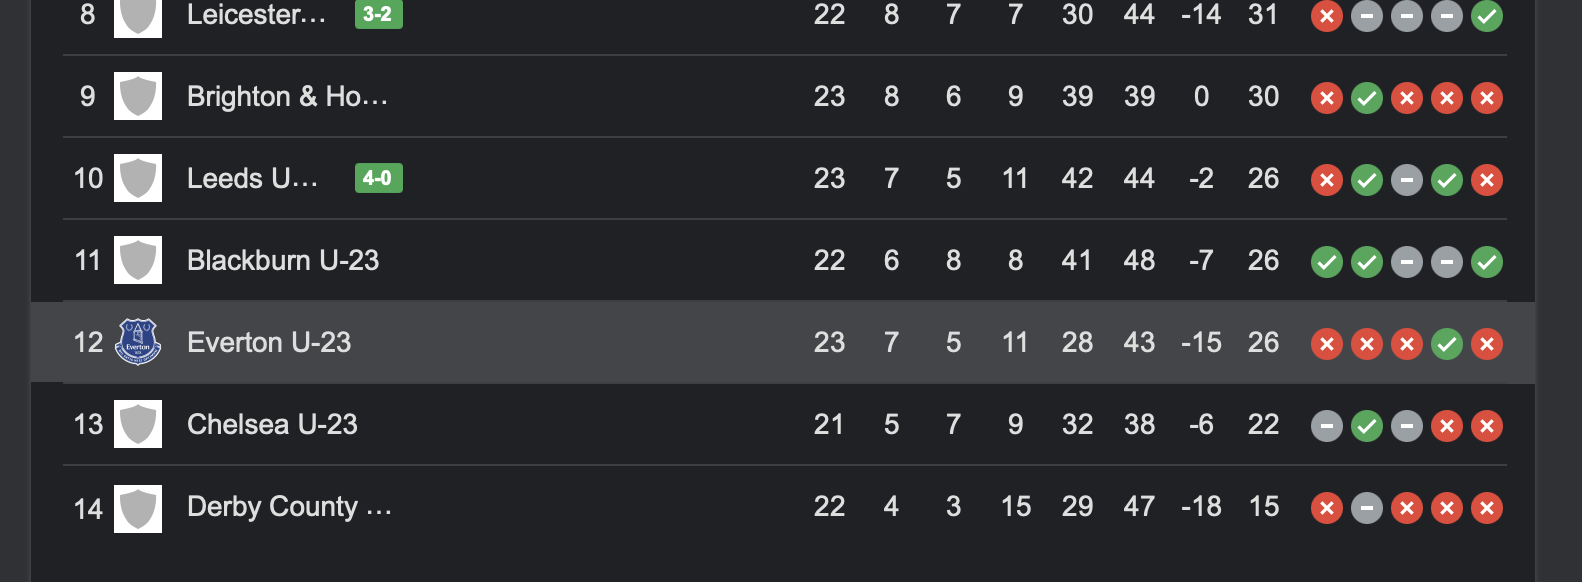Click Chelsea U-23's green win form icon
The image size is (1582, 582).
[1367, 426]
